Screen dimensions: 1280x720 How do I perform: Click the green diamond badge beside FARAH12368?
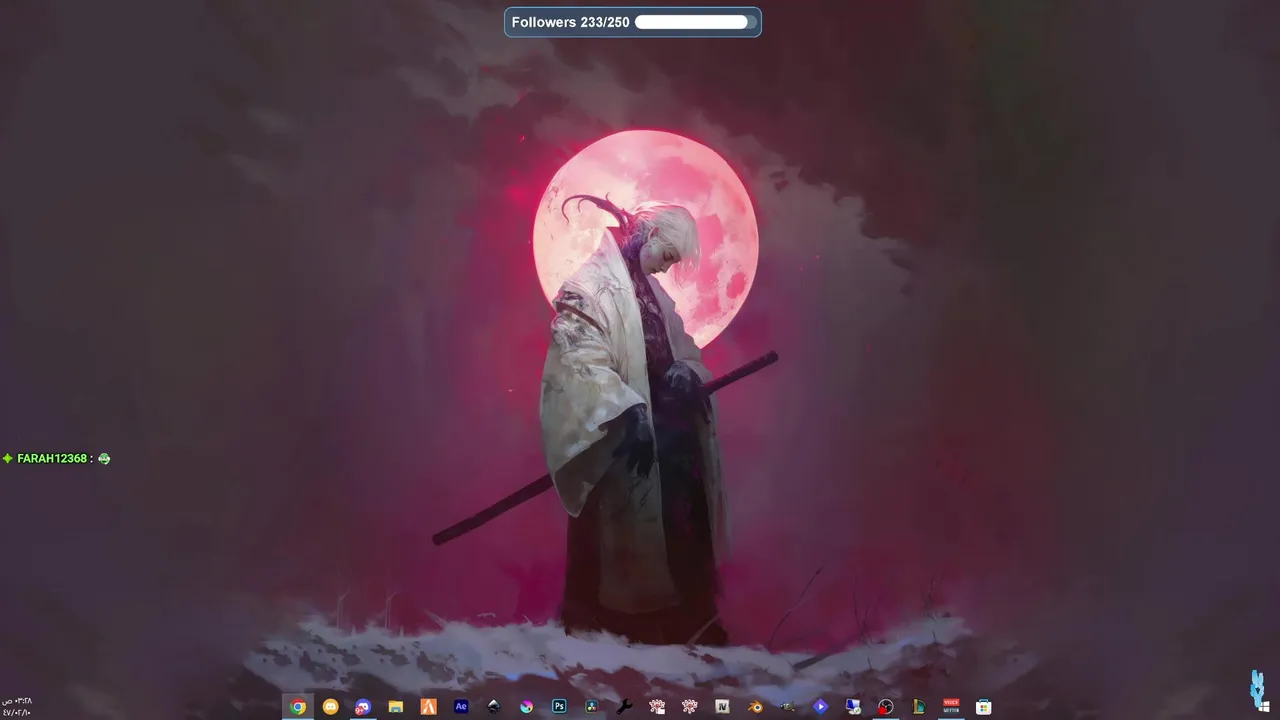click(x=8, y=458)
